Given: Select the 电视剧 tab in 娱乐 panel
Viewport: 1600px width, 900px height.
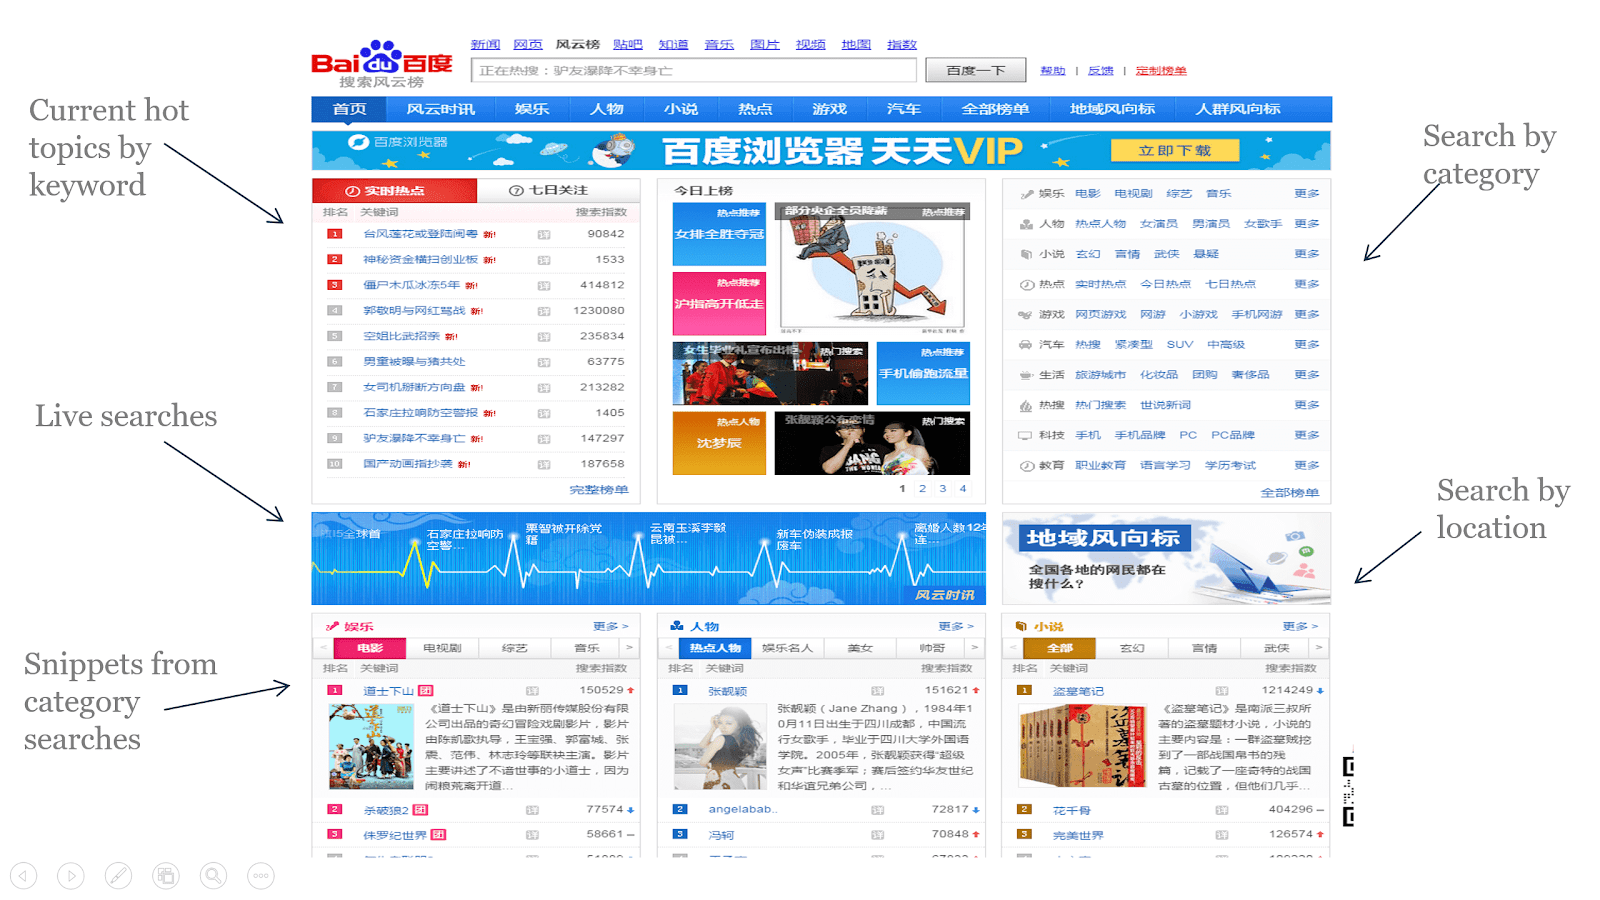Looking at the screenshot, I should (442, 648).
